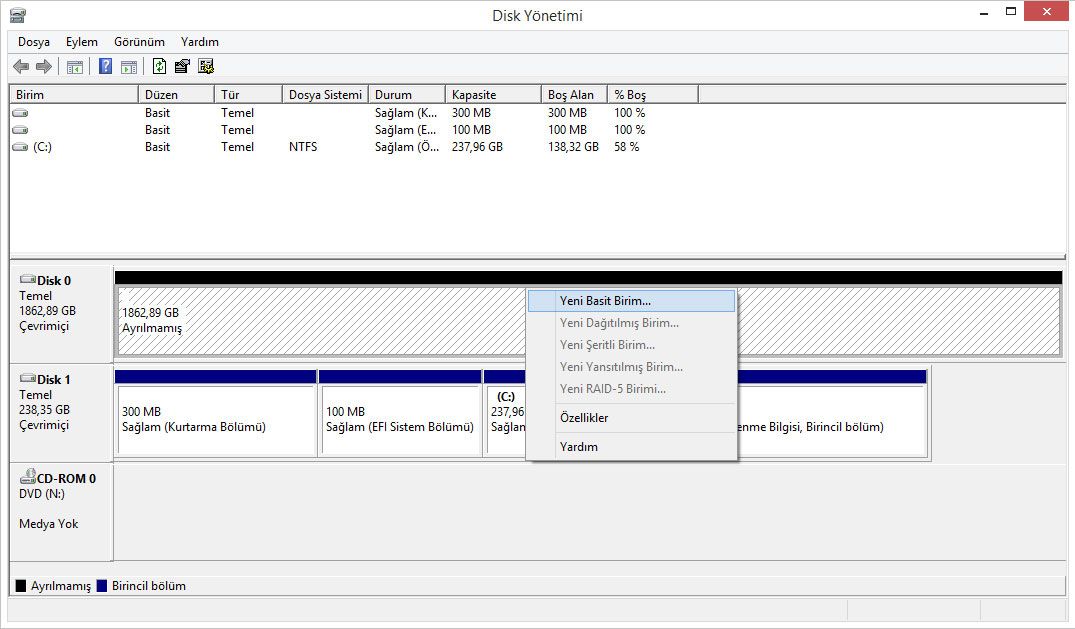Click the Disk 1 drive icon
Viewport: 1075px width, 629px height.
[27, 378]
